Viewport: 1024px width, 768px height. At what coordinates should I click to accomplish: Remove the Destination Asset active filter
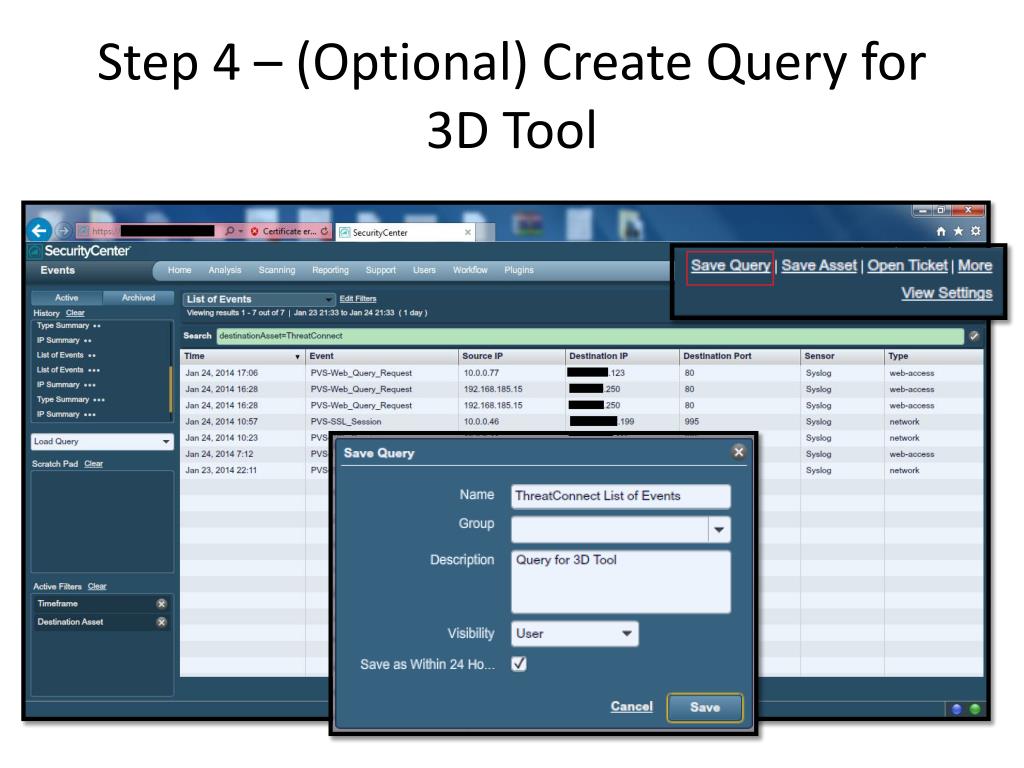pyautogui.click(x=161, y=622)
